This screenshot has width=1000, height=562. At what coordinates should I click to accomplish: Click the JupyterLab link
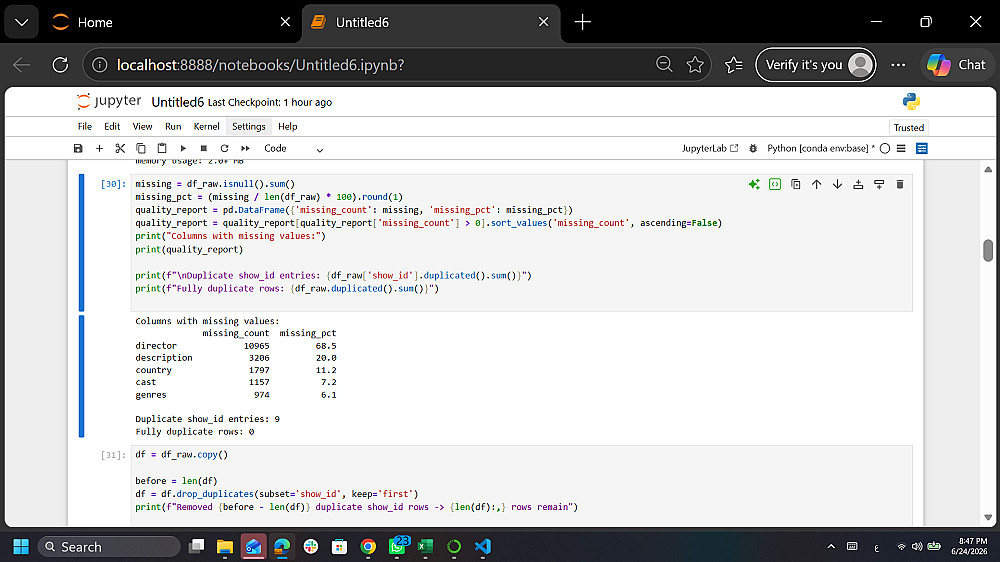pos(710,148)
